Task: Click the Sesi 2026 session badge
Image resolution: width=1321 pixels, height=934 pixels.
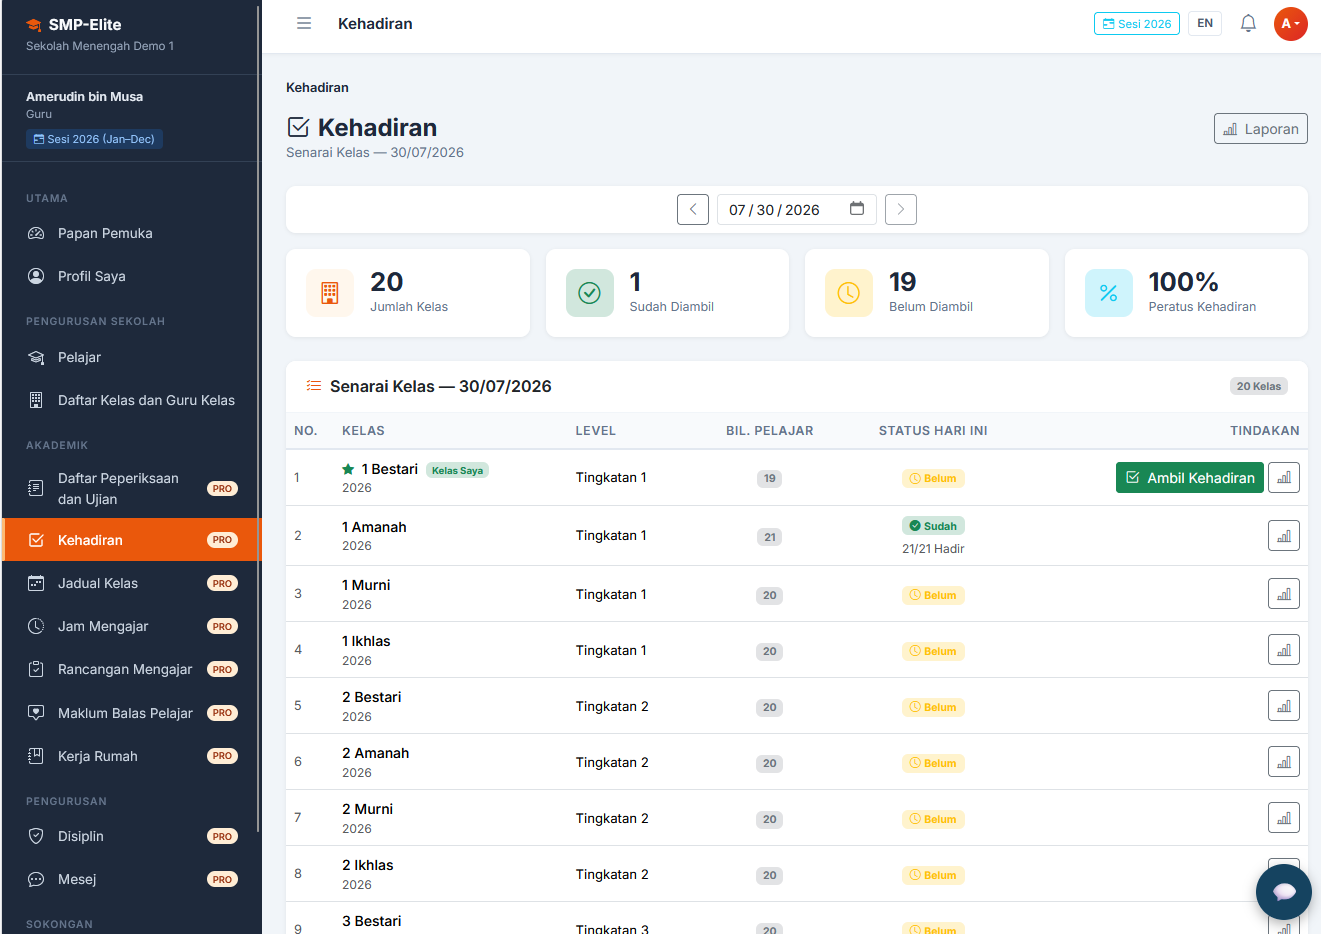Action: (1137, 24)
